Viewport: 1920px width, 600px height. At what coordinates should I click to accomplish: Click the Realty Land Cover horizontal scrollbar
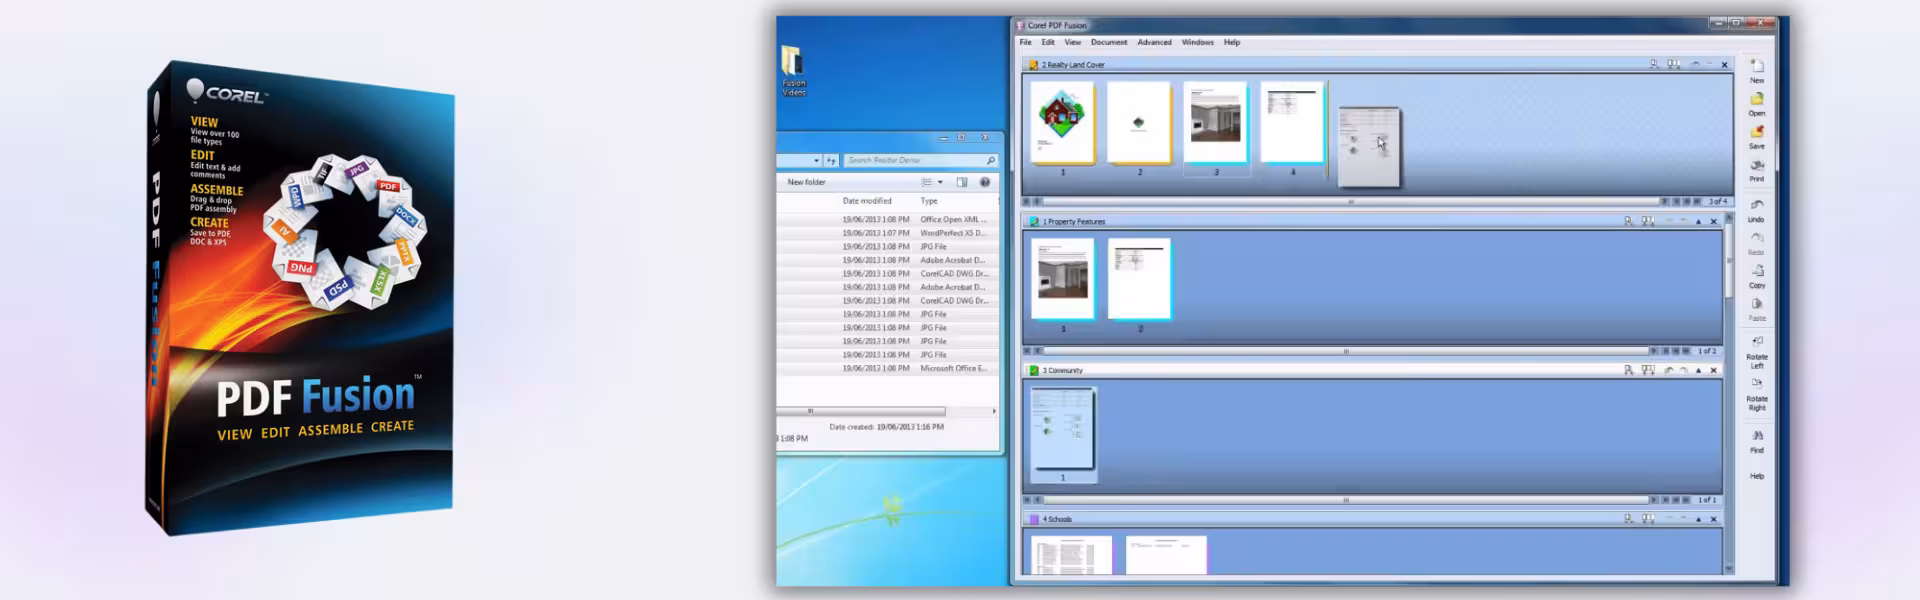(x=1351, y=202)
